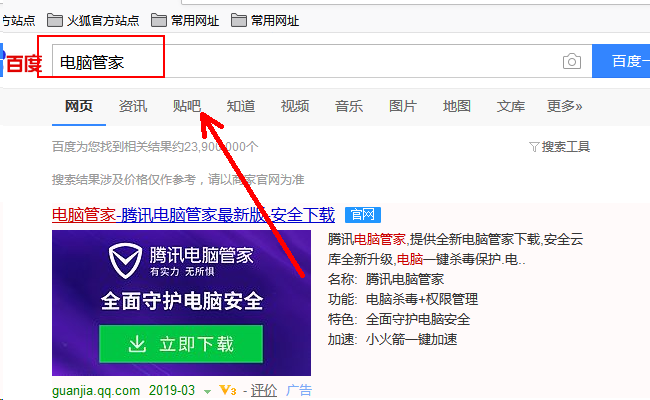The height and width of the screenshot is (400, 650).
Task: Switch to the 知道 tab
Action: (241, 106)
